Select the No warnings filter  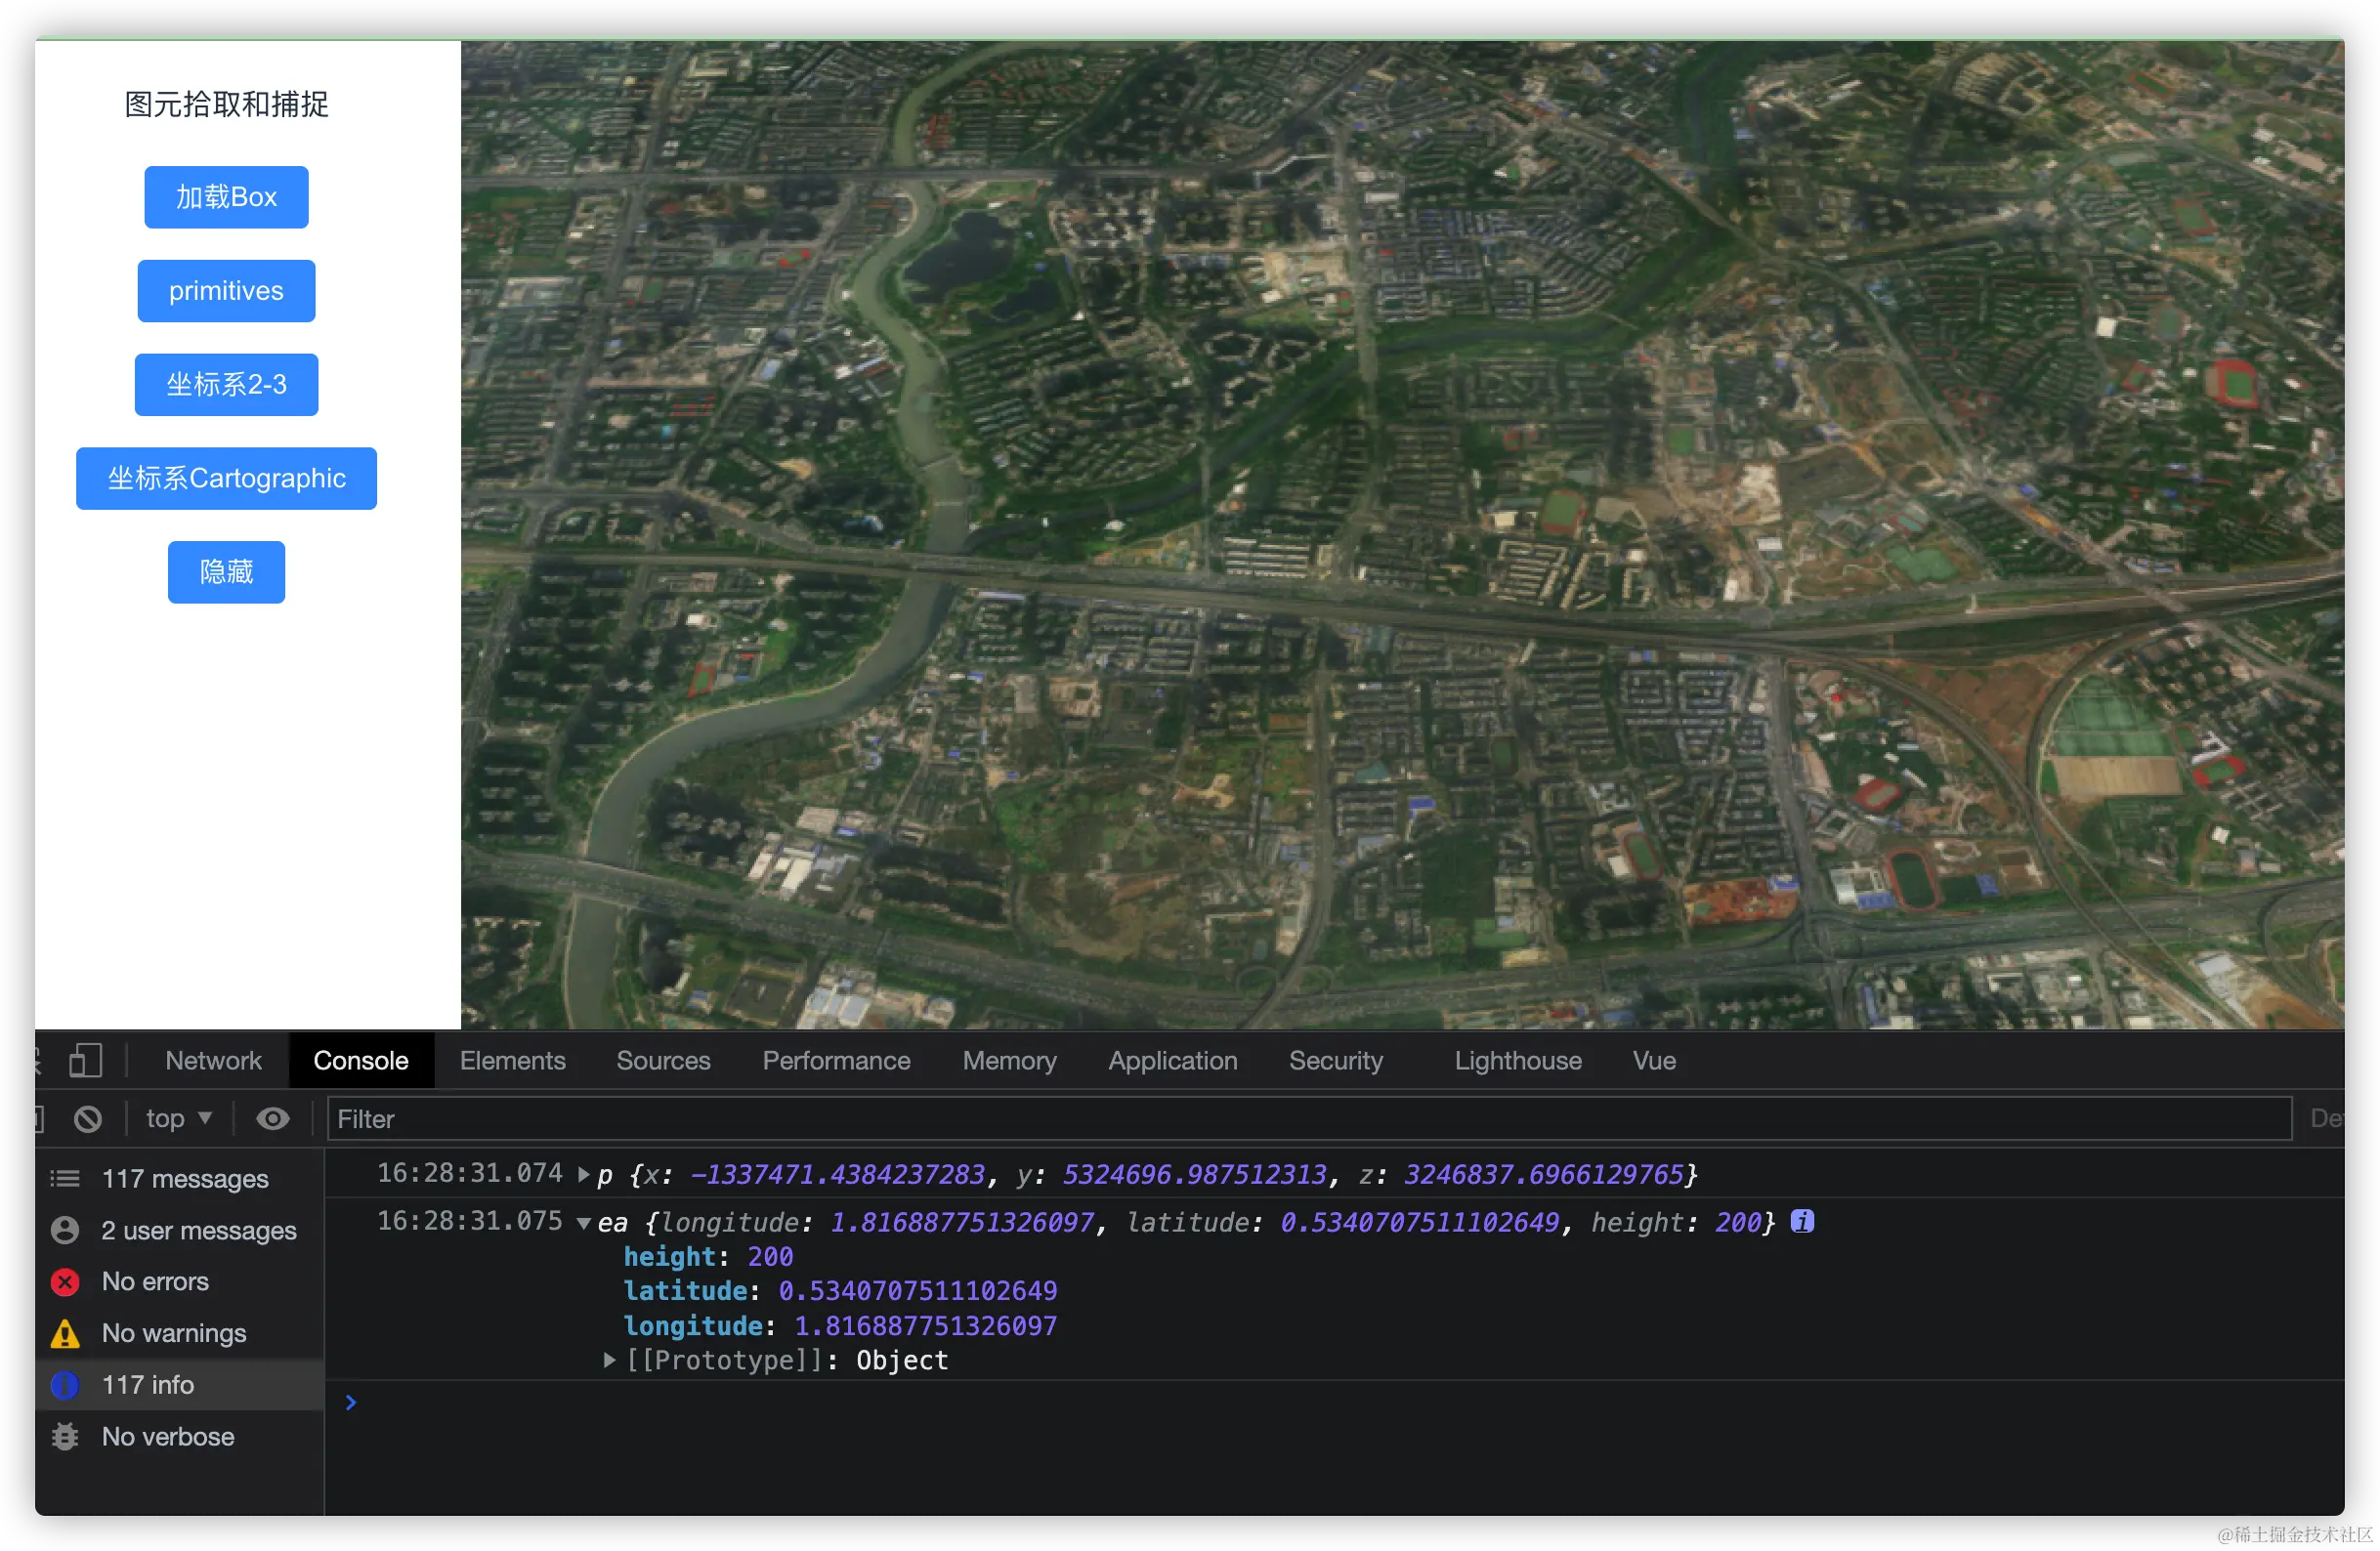tap(173, 1333)
